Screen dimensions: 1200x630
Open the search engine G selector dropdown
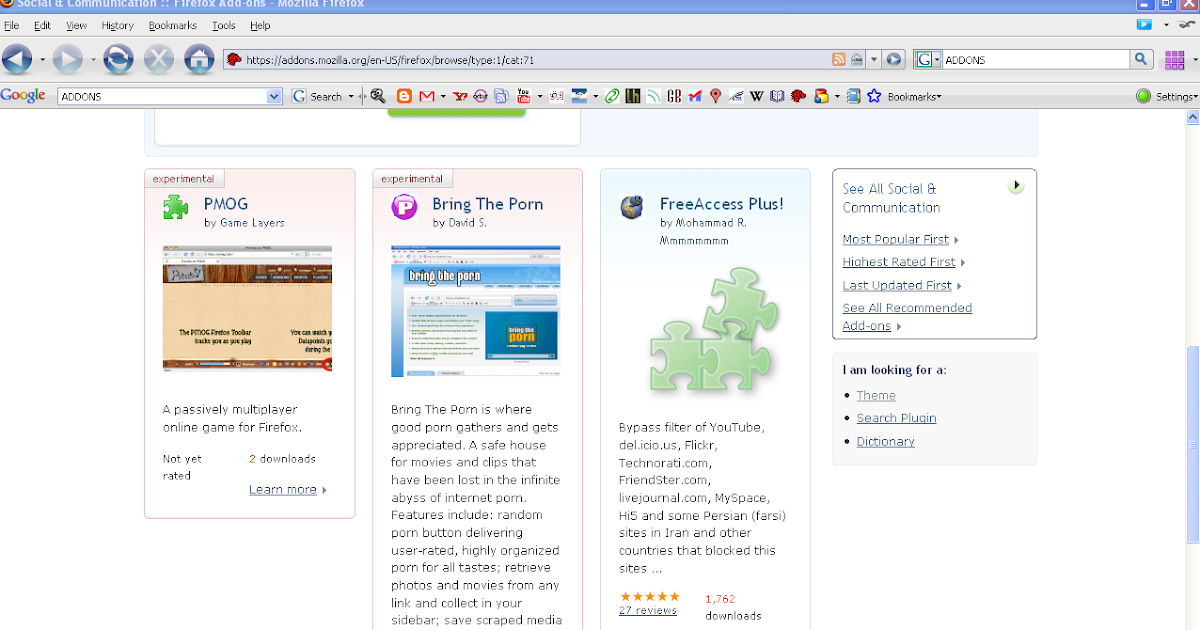coord(927,60)
